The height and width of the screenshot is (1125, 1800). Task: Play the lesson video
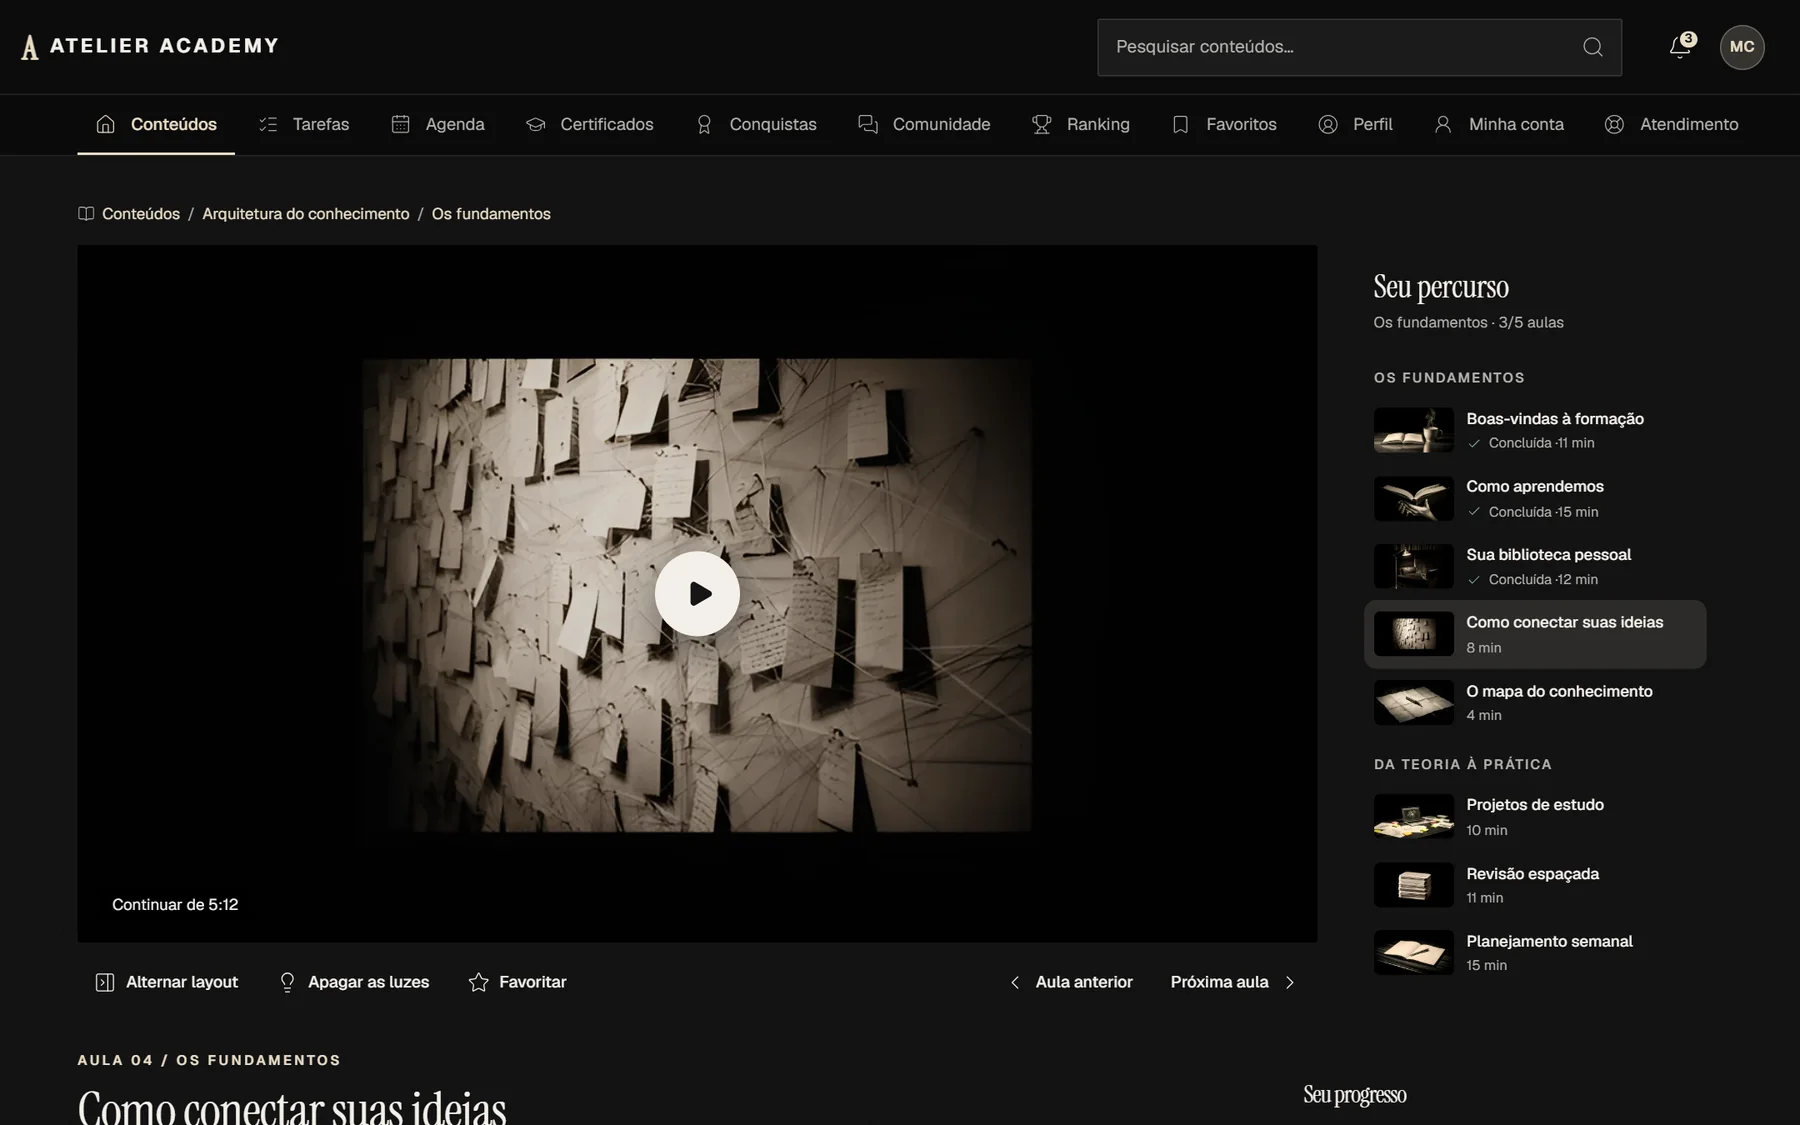697,594
